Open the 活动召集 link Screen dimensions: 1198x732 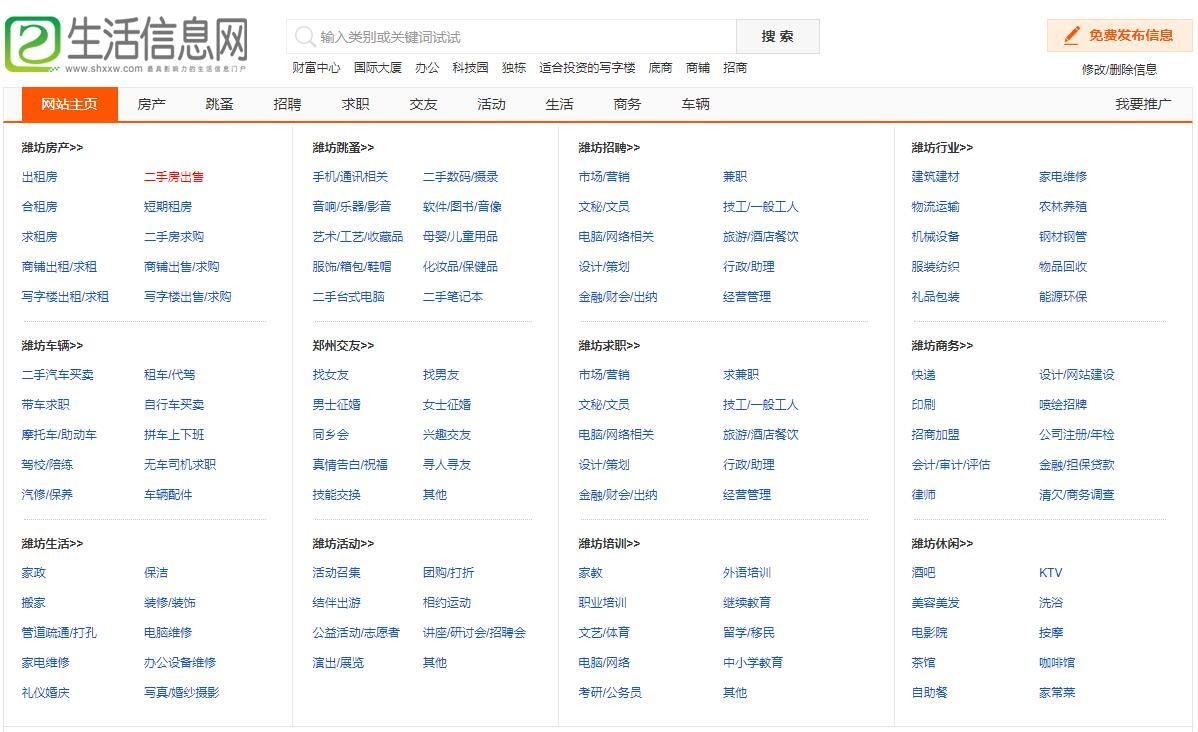tap(336, 572)
